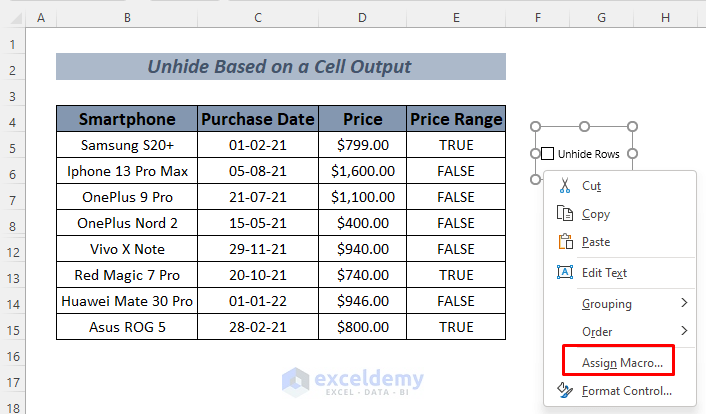The width and height of the screenshot is (706, 414).
Task: Select column A header
Action: (x=41, y=18)
